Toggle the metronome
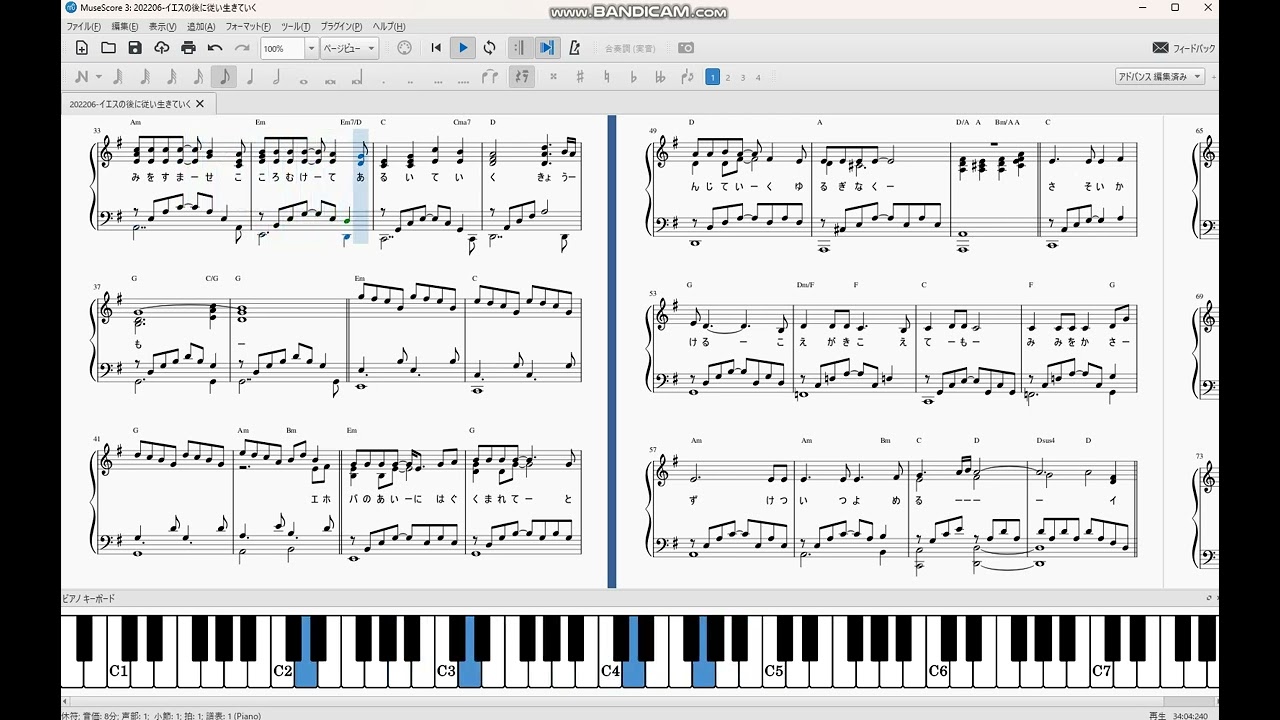 pyautogui.click(x=574, y=48)
